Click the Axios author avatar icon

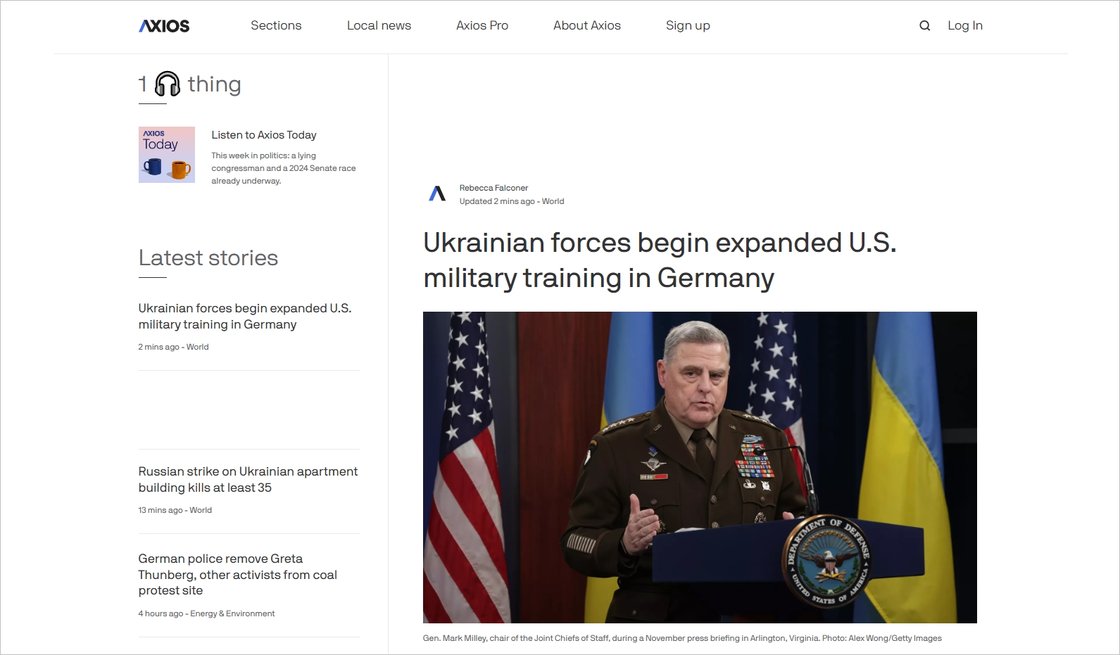tap(437, 194)
